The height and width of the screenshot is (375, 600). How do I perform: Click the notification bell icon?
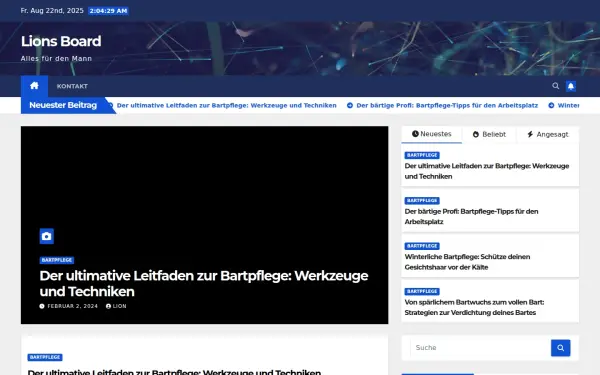(x=571, y=86)
